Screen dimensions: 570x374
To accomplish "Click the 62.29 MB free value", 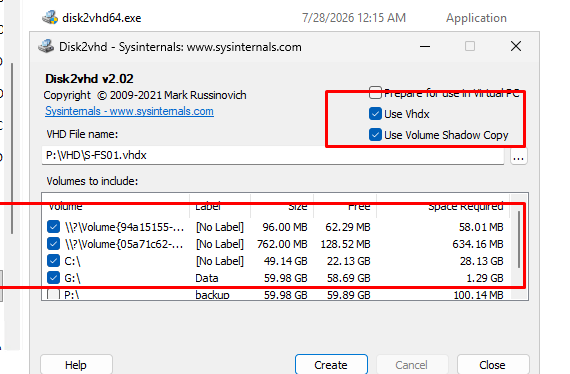I will click(348, 227).
